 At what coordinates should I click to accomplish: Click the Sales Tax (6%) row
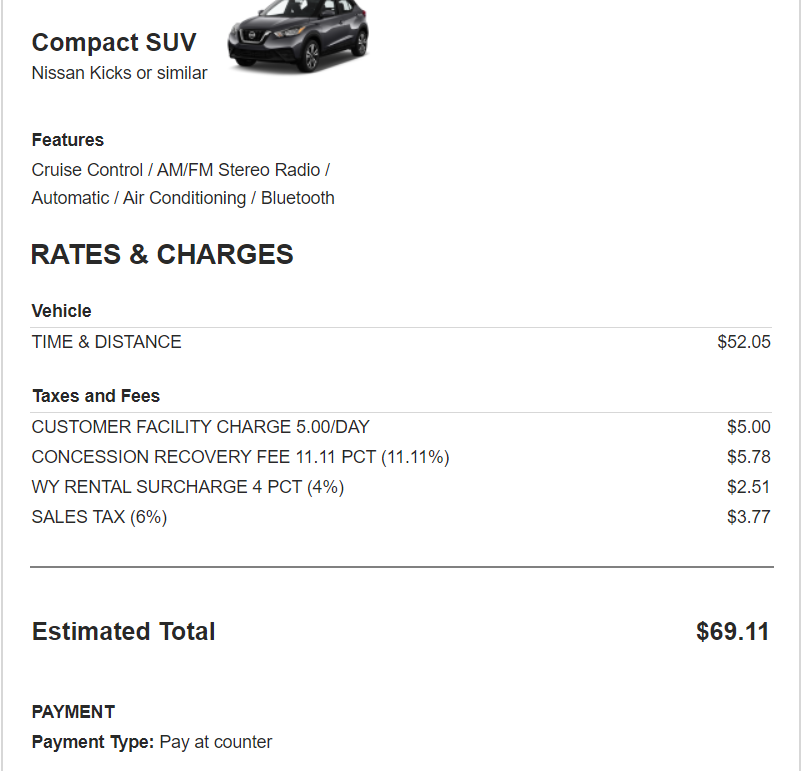click(401, 517)
